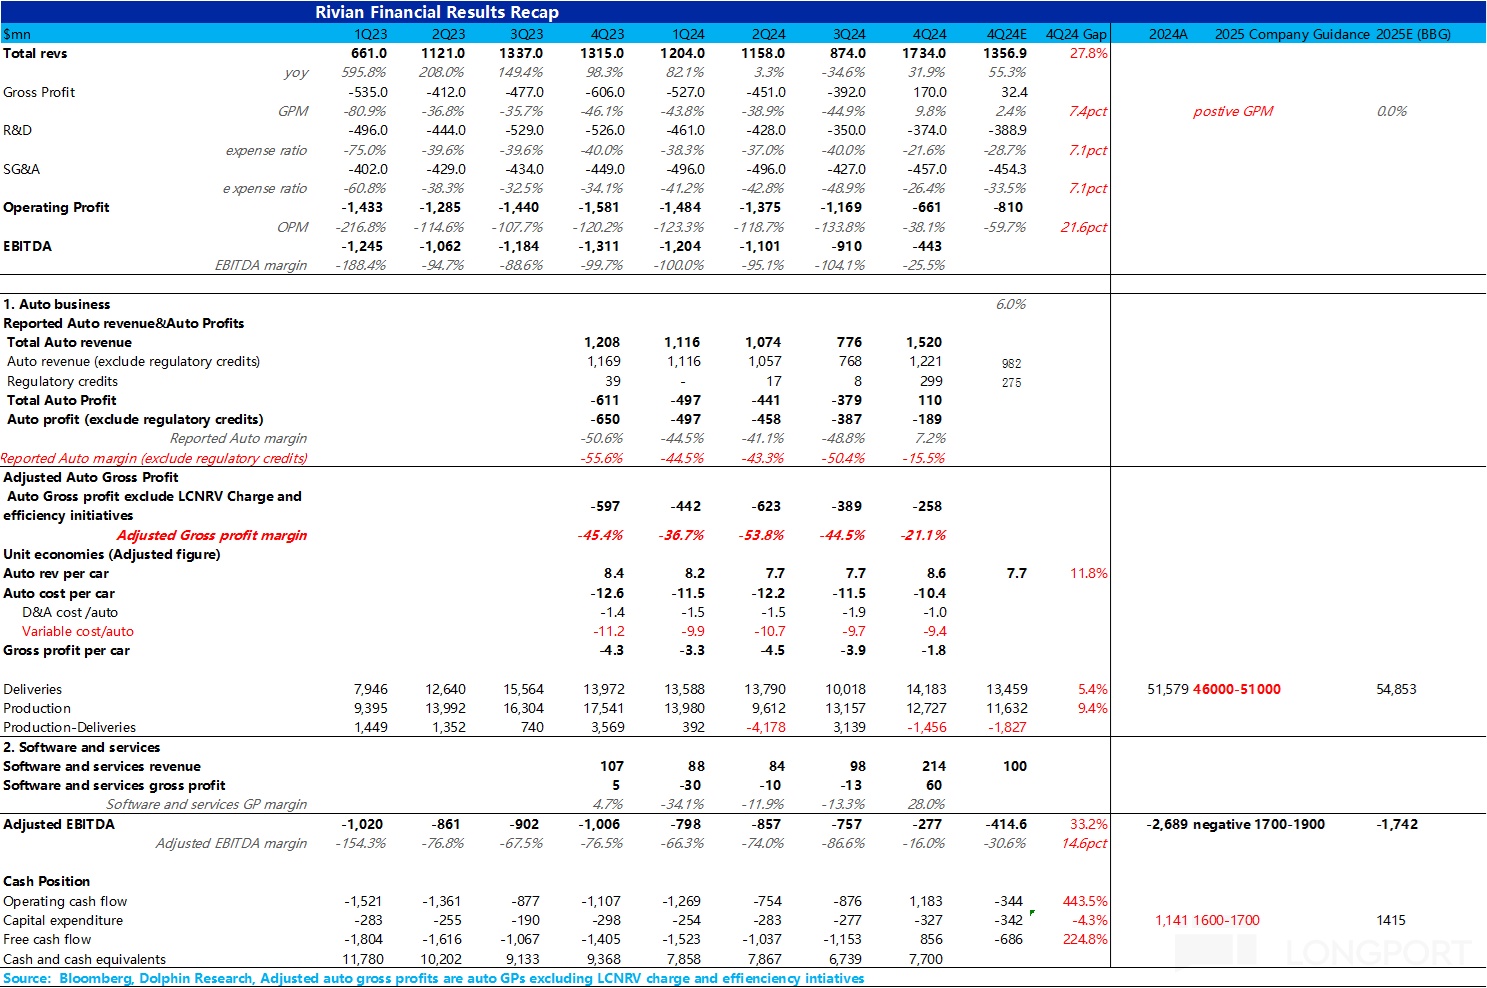
Task: Click the Total revs row label
Action: (x=36, y=53)
